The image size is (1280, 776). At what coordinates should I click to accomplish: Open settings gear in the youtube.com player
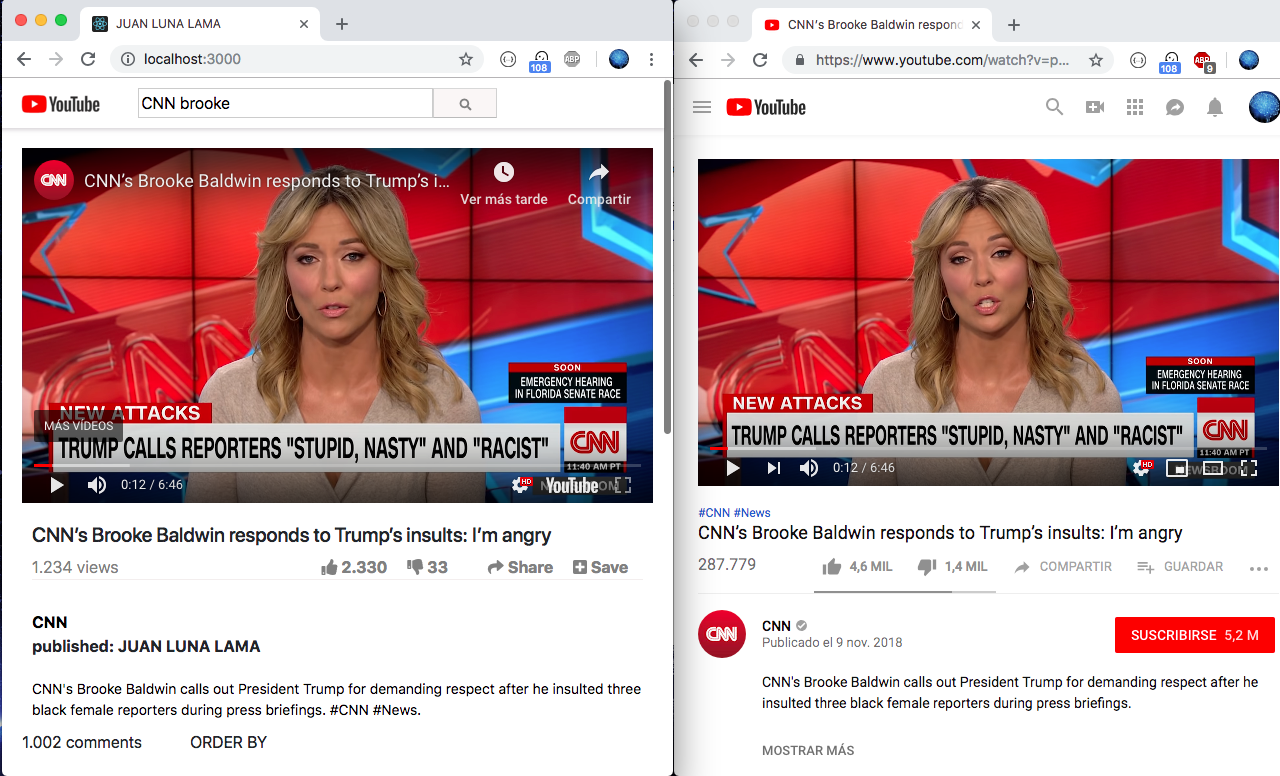[x=1139, y=468]
